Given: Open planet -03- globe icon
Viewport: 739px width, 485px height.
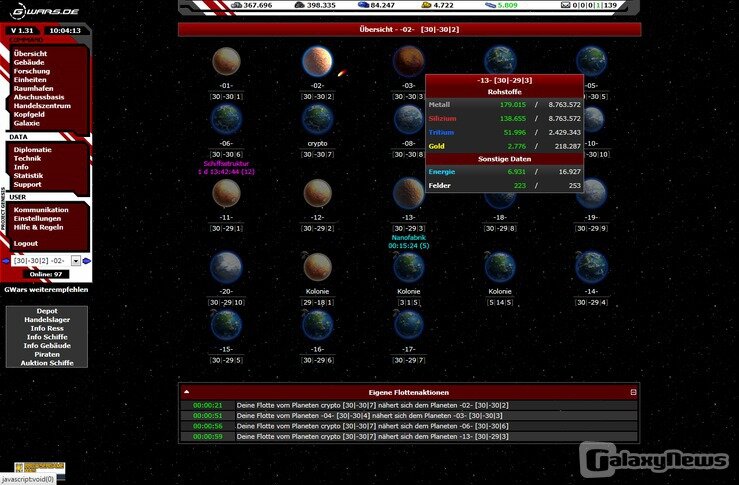Looking at the screenshot, I should 409,61.
